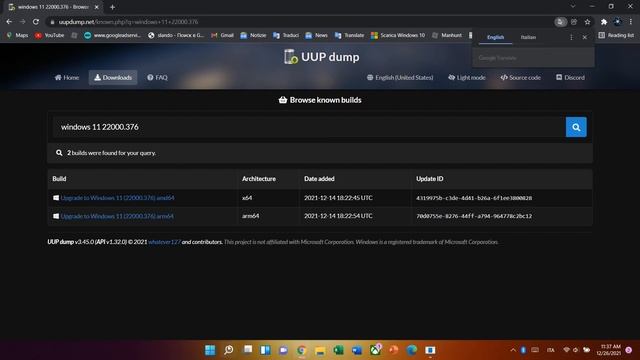Open the YouTube bookmark
The width and height of the screenshot is (640, 360).
click(49, 36)
